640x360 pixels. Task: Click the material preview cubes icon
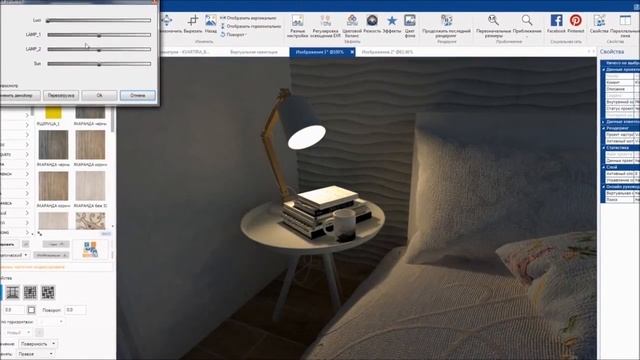[x=90, y=249]
